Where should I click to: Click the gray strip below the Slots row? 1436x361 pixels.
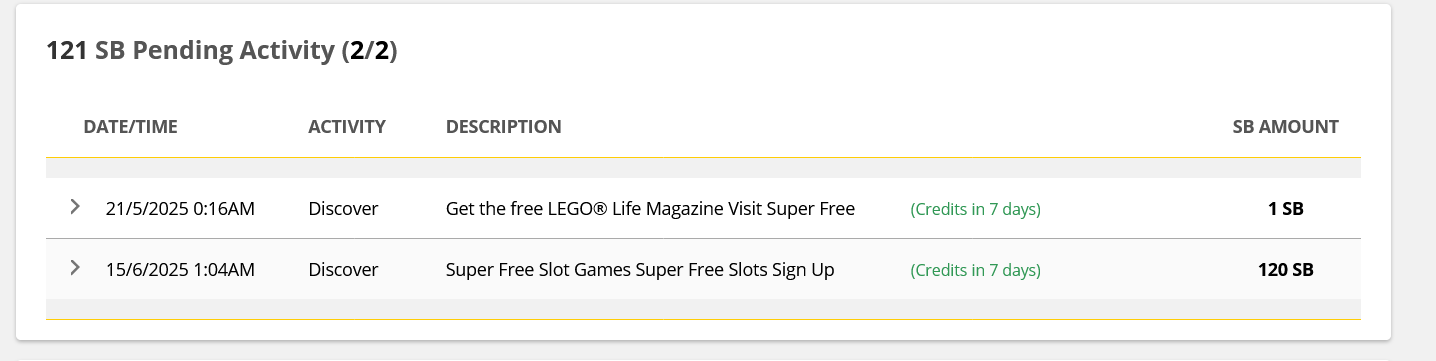click(x=703, y=309)
